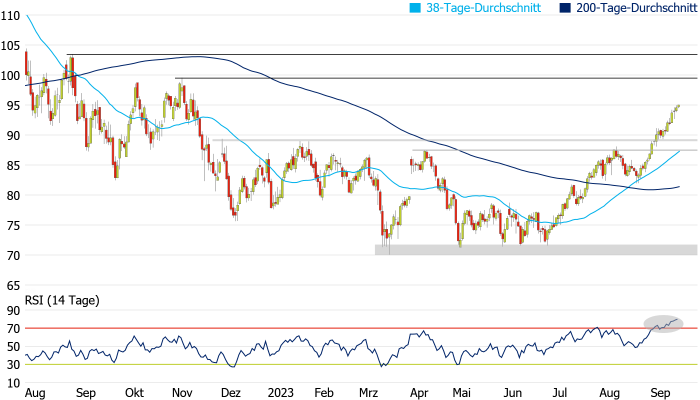Screen dimensions: 700x400
Task: Click the Jun month axis label
Action: 512,393
